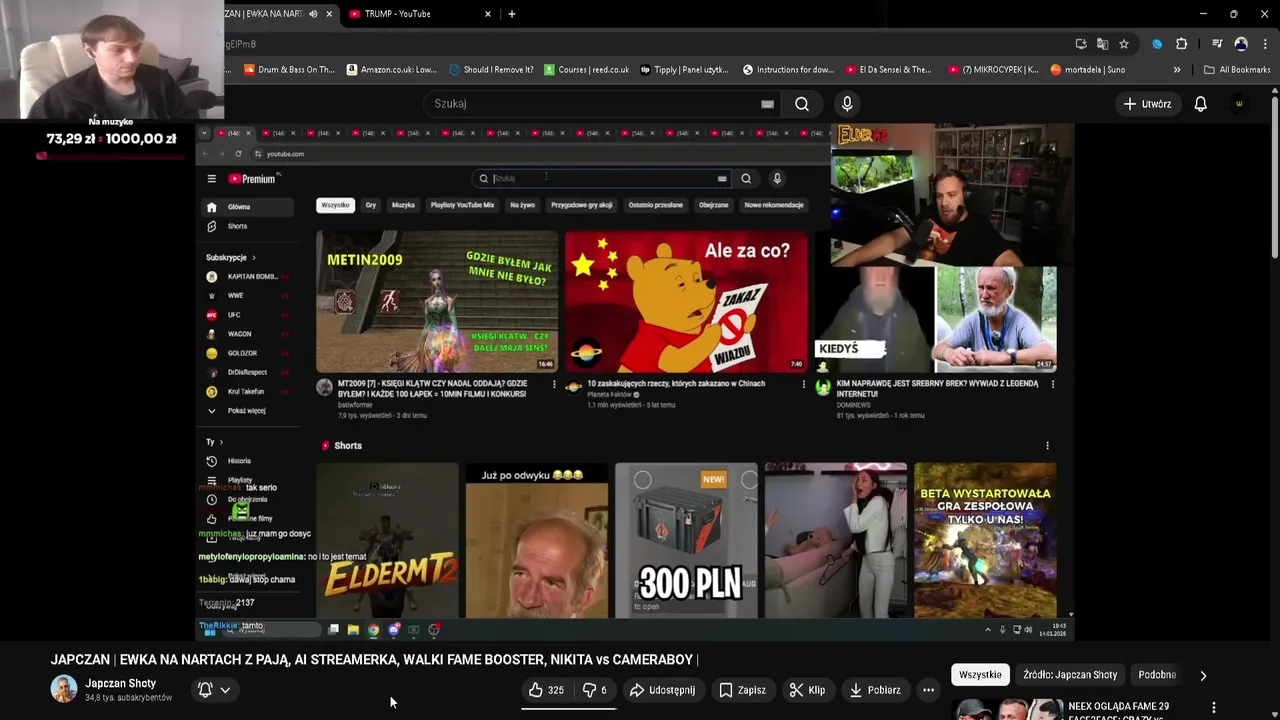Dislike the video showing 6

click(x=595, y=690)
